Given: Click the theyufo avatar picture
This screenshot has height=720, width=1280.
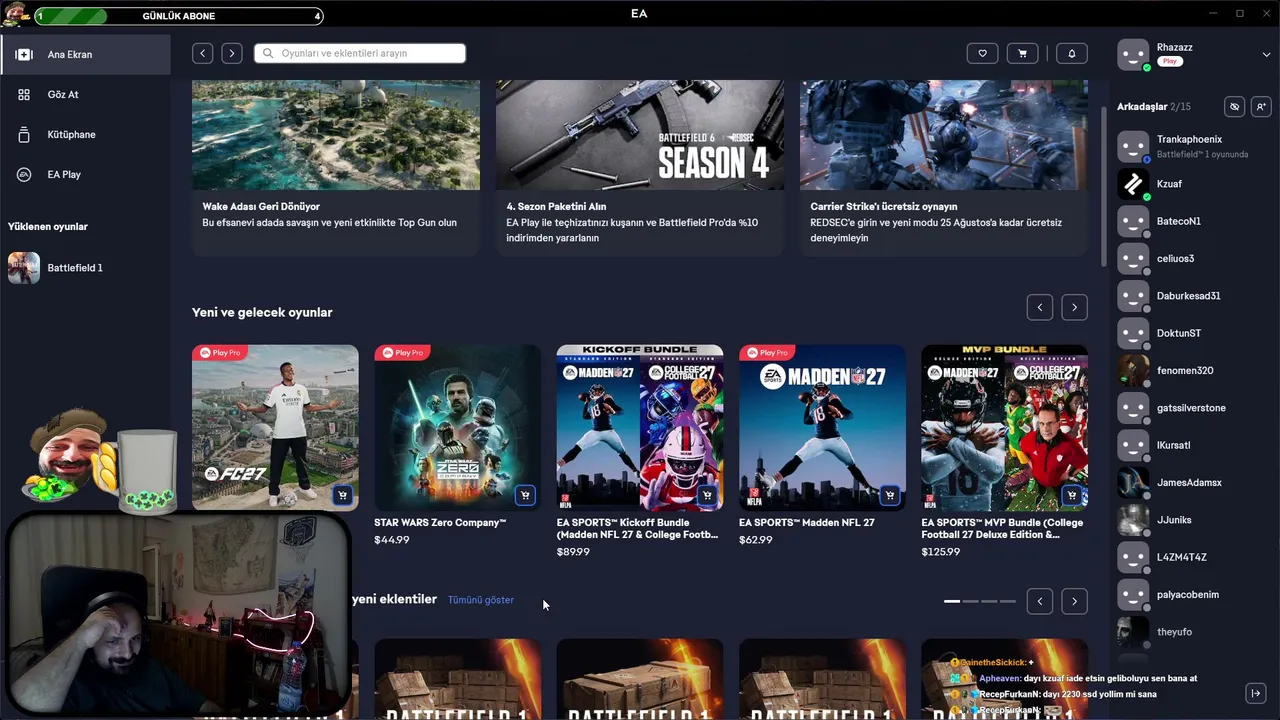Looking at the screenshot, I should coord(1133,632).
